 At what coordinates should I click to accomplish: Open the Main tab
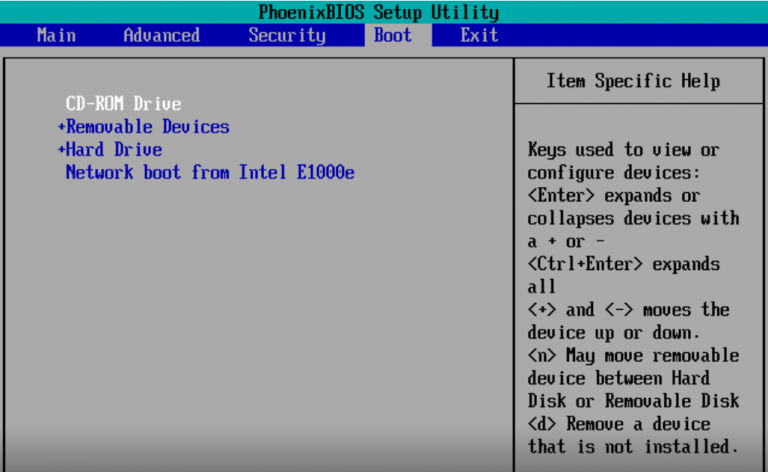(56, 35)
